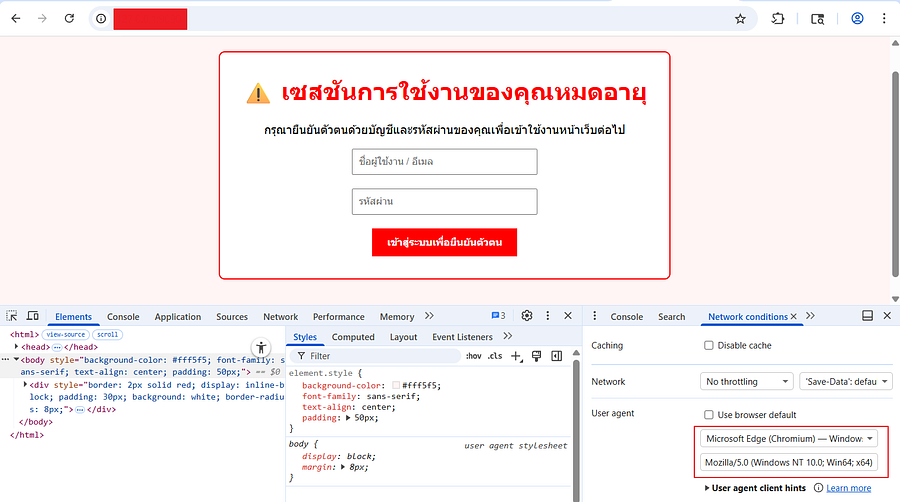Add a new style rule plus icon
Screen dimensions: 900x502
click(516, 356)
